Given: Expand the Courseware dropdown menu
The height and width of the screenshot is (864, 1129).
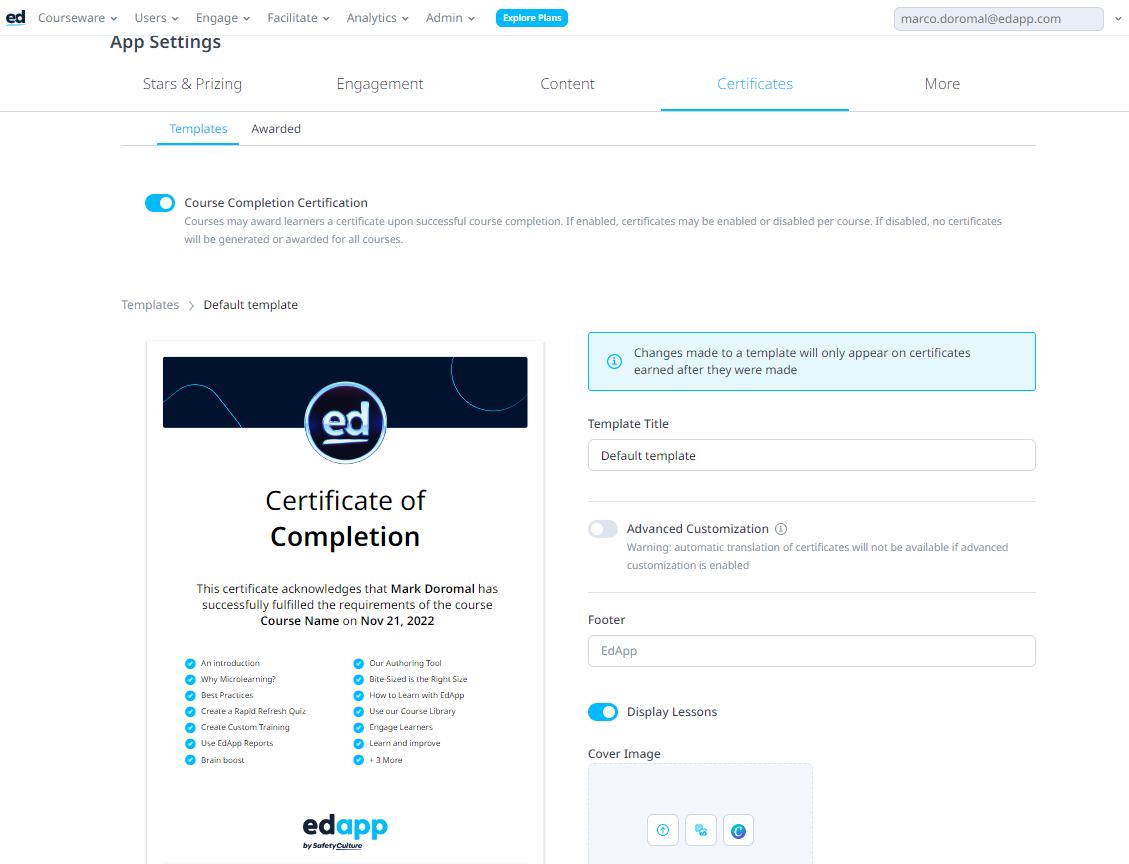Looking at the screenshot, I should [78, 18].
